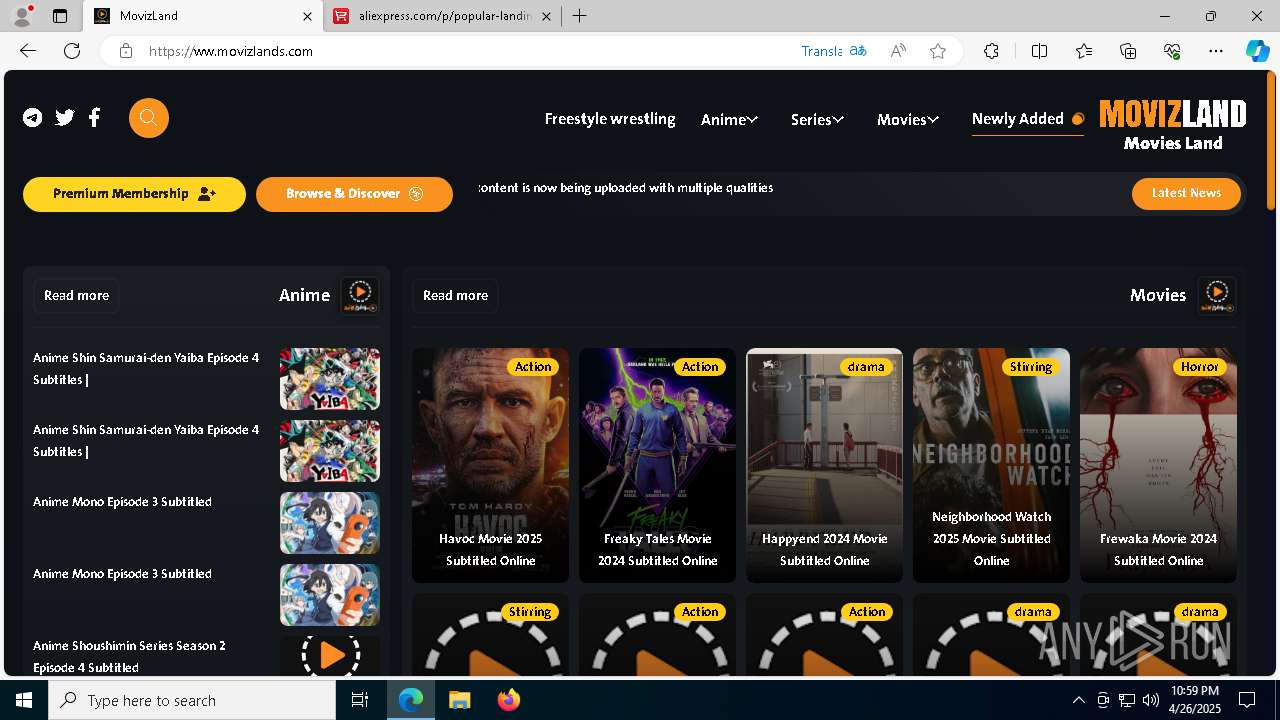Open Newly Added menu item
This screenshot has width=1280, height=720.
pos(1027,119)
